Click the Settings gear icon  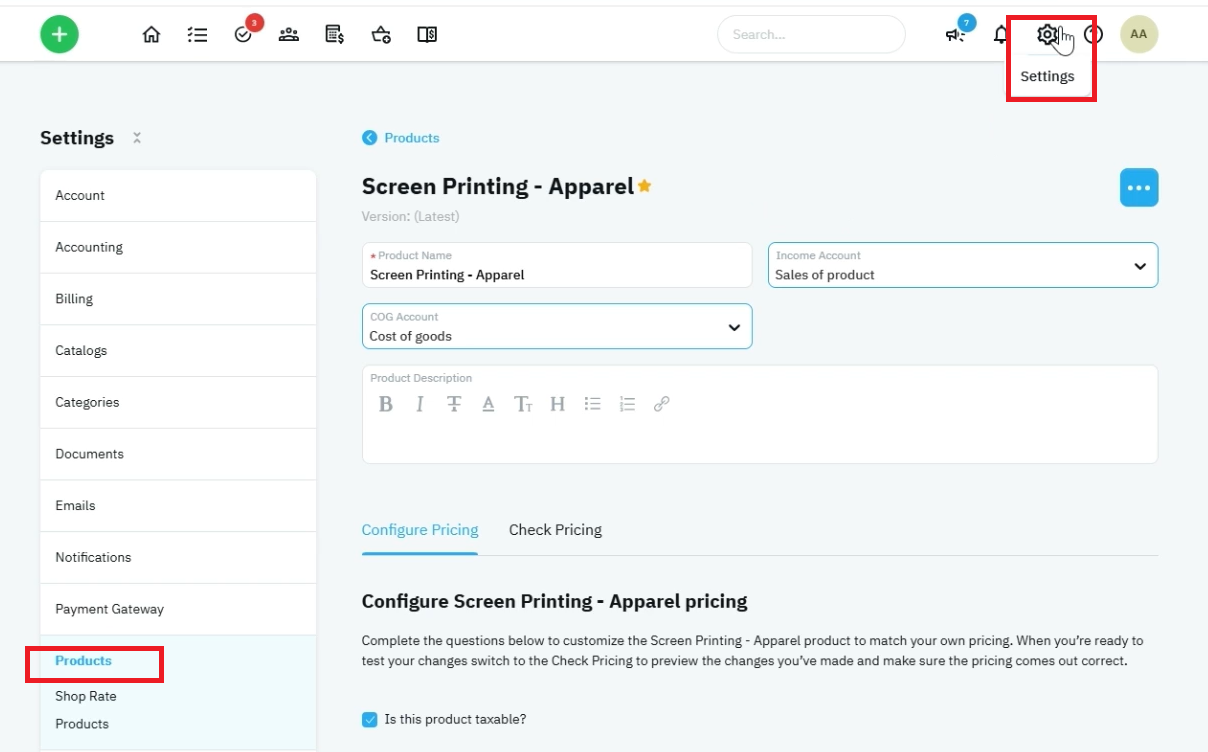tap(1046, 35)
